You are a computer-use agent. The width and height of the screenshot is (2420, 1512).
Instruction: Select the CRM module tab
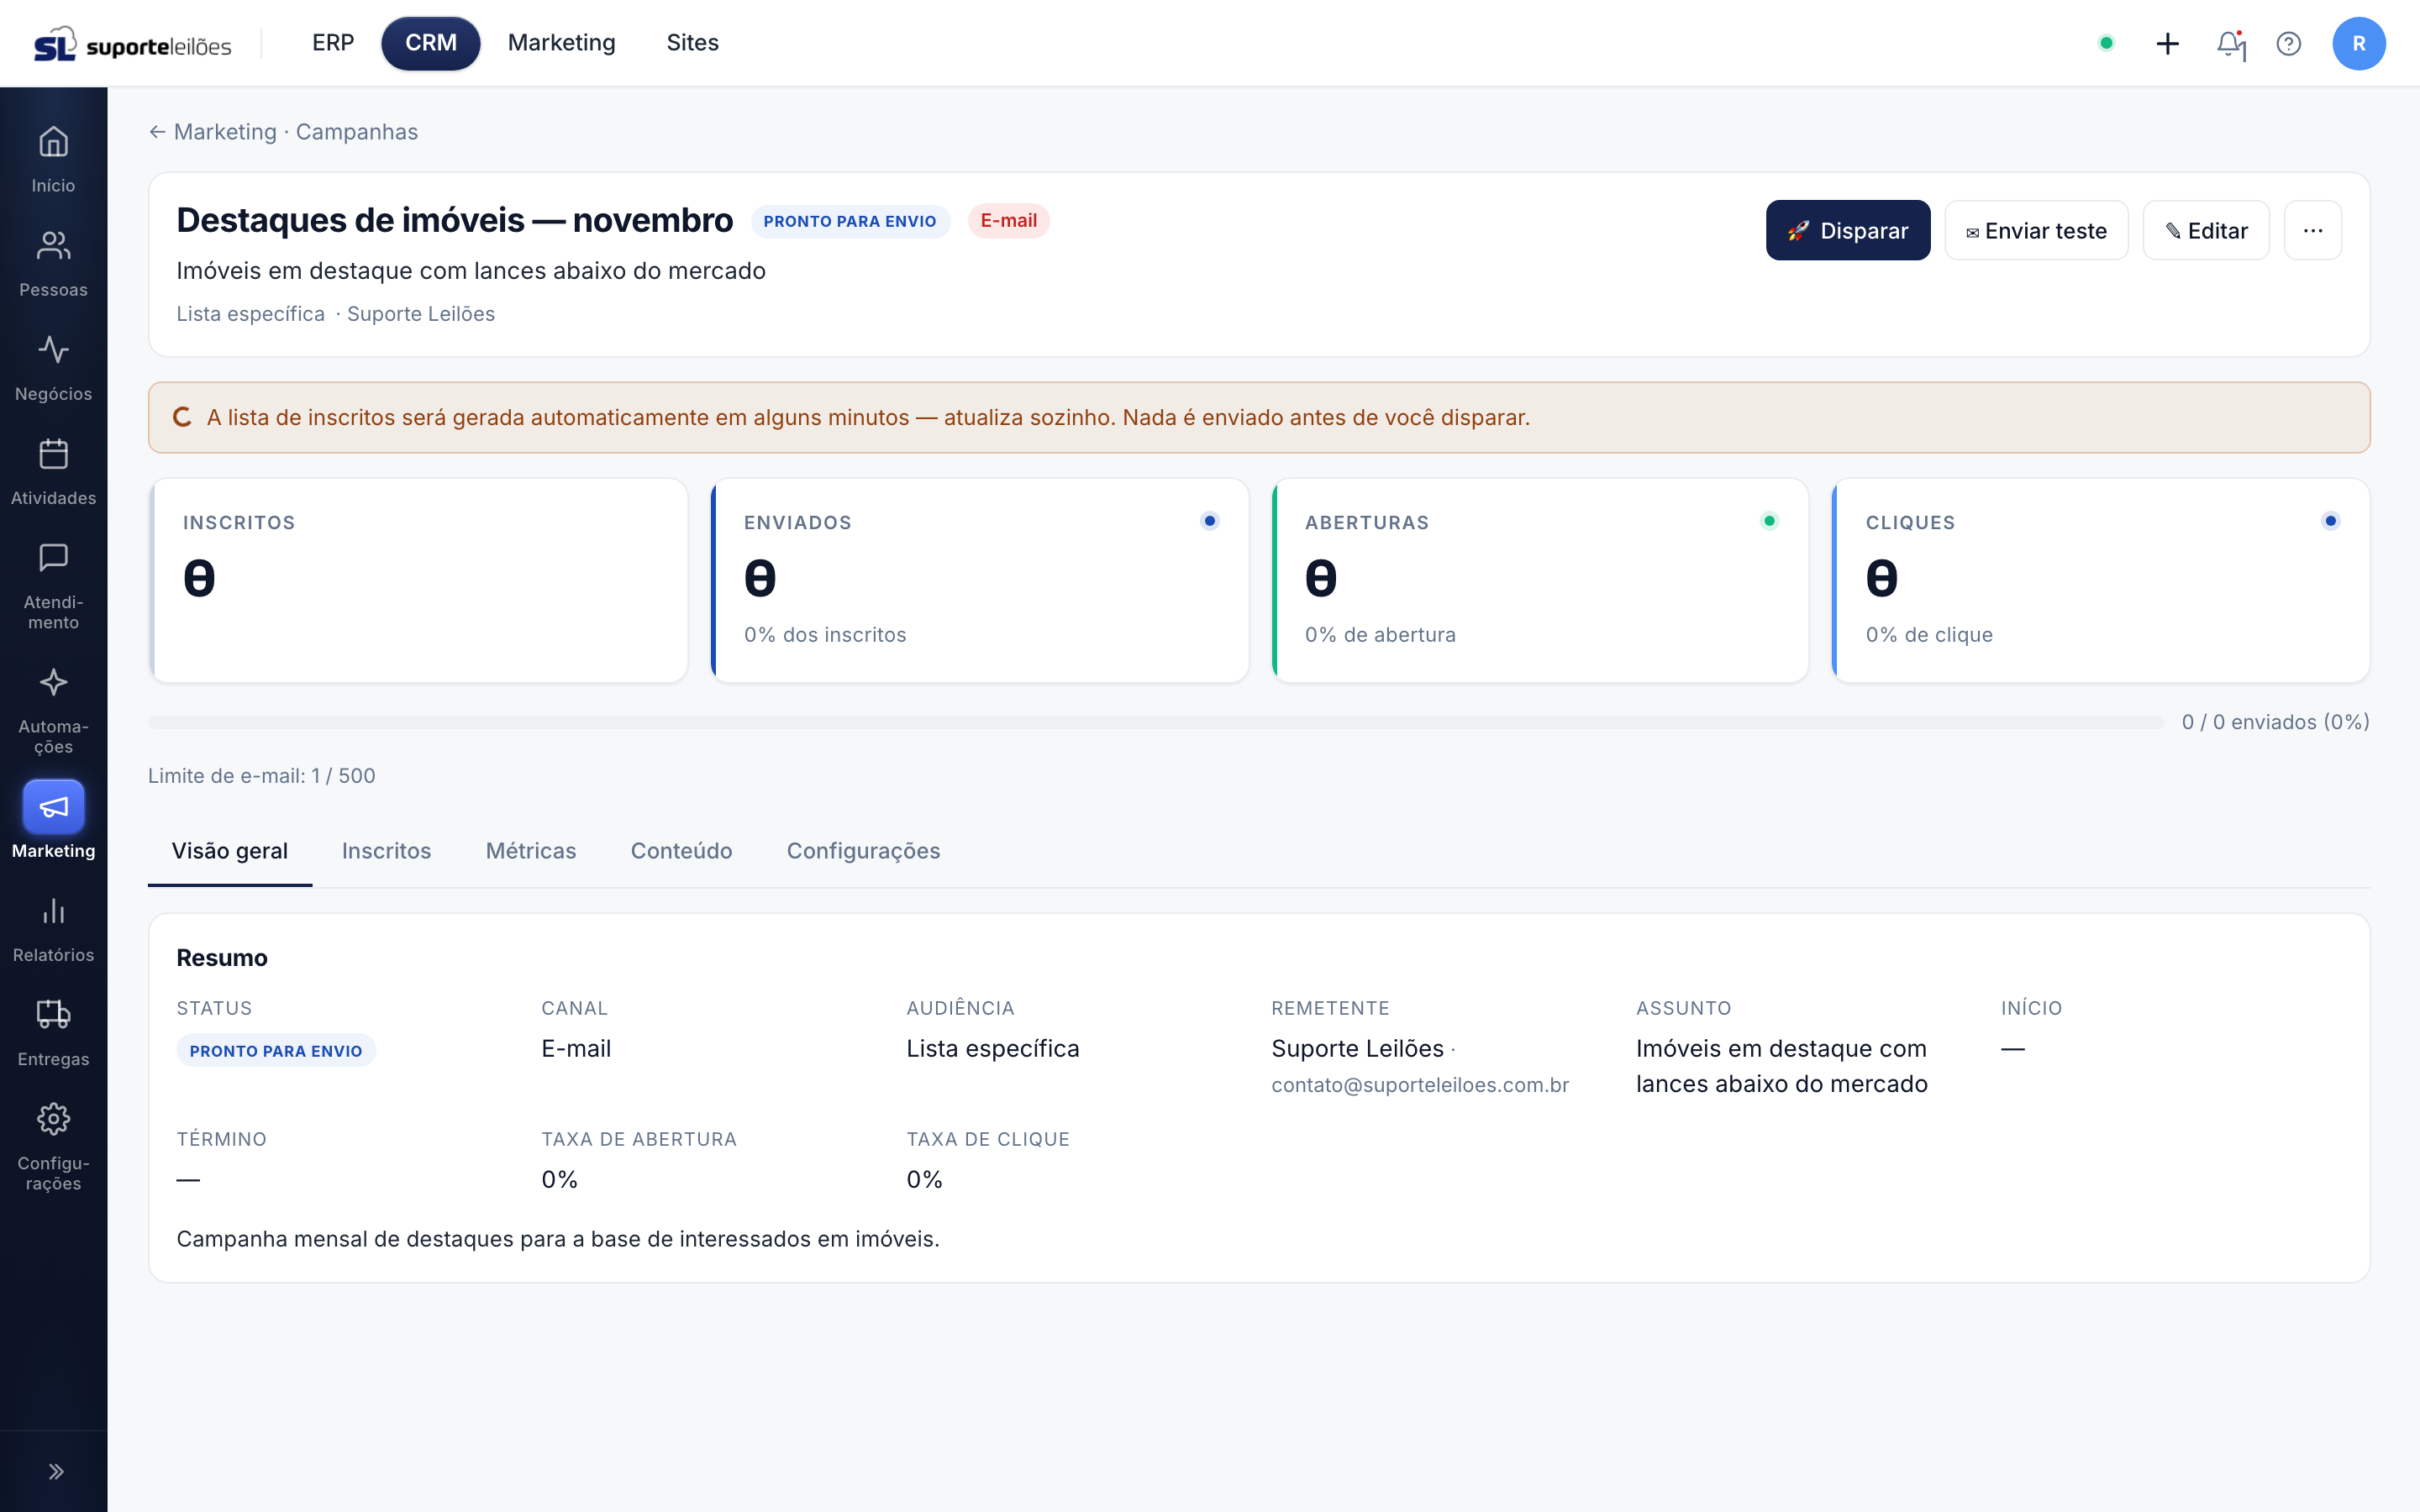[431, 43]
